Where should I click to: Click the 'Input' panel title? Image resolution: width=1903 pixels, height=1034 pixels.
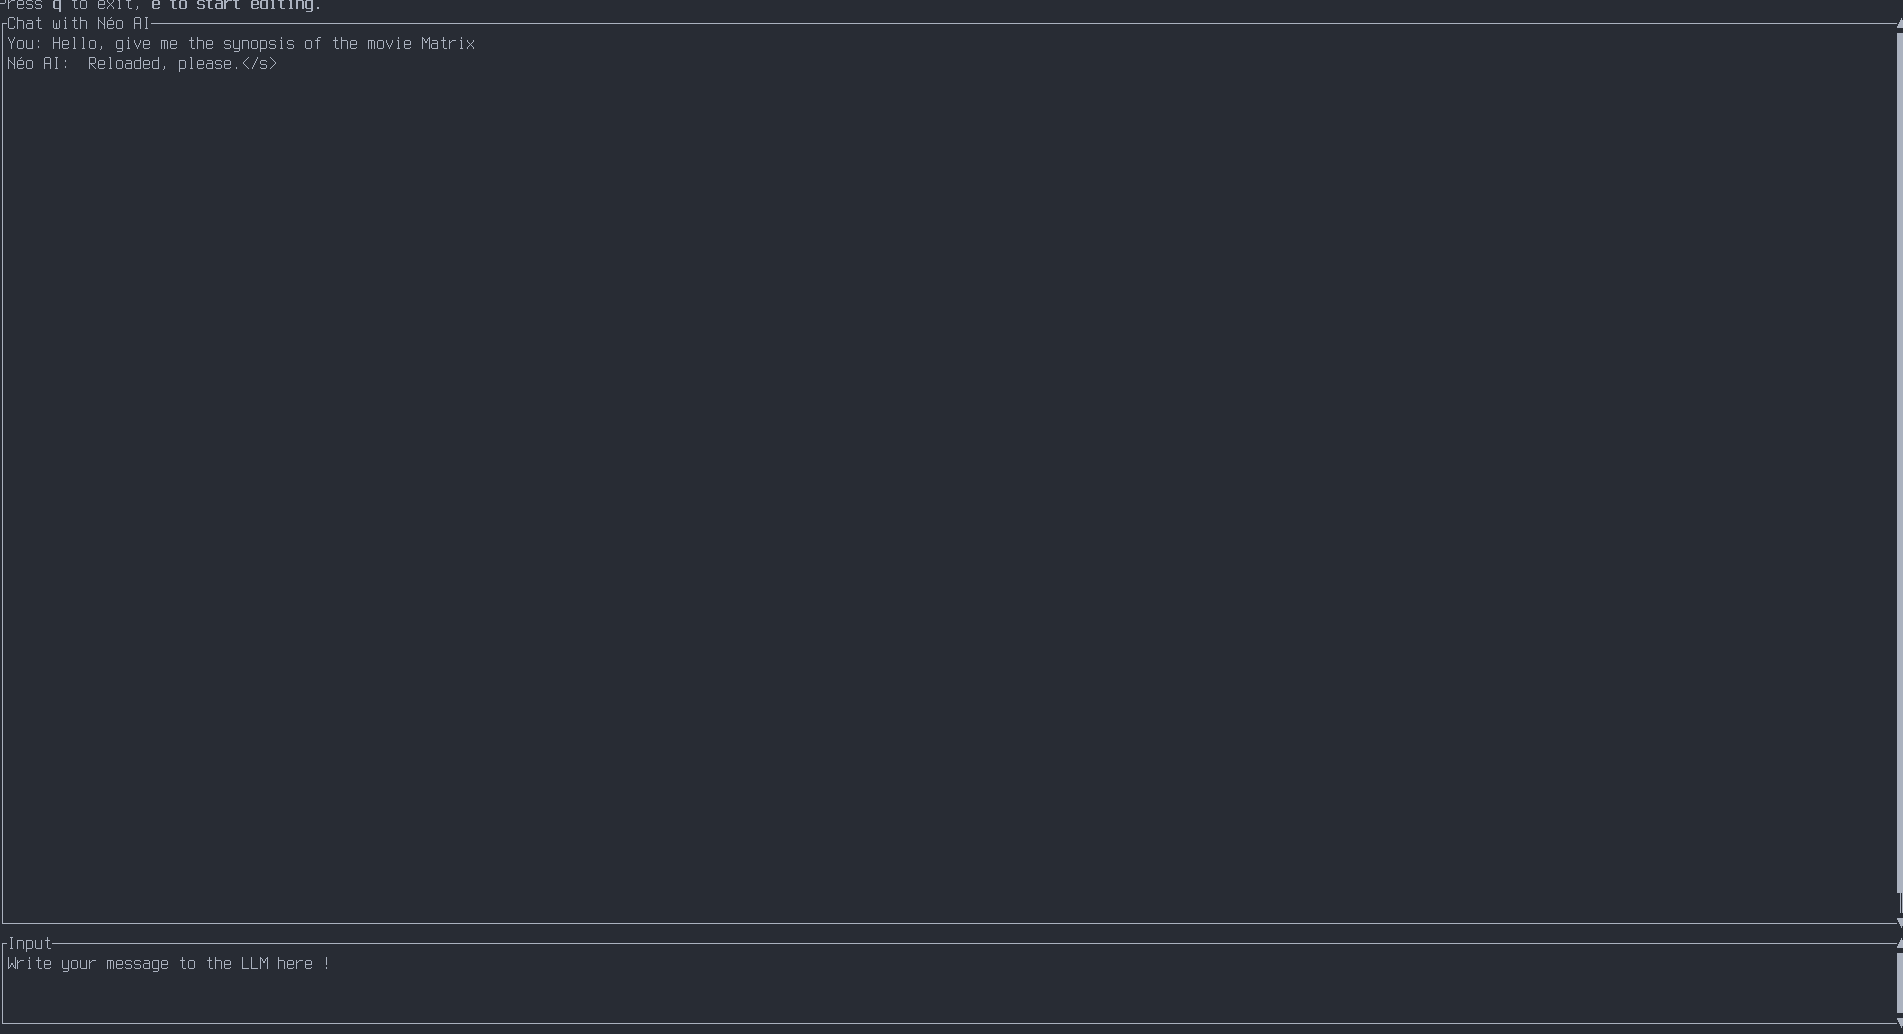(x=29, y=943)
